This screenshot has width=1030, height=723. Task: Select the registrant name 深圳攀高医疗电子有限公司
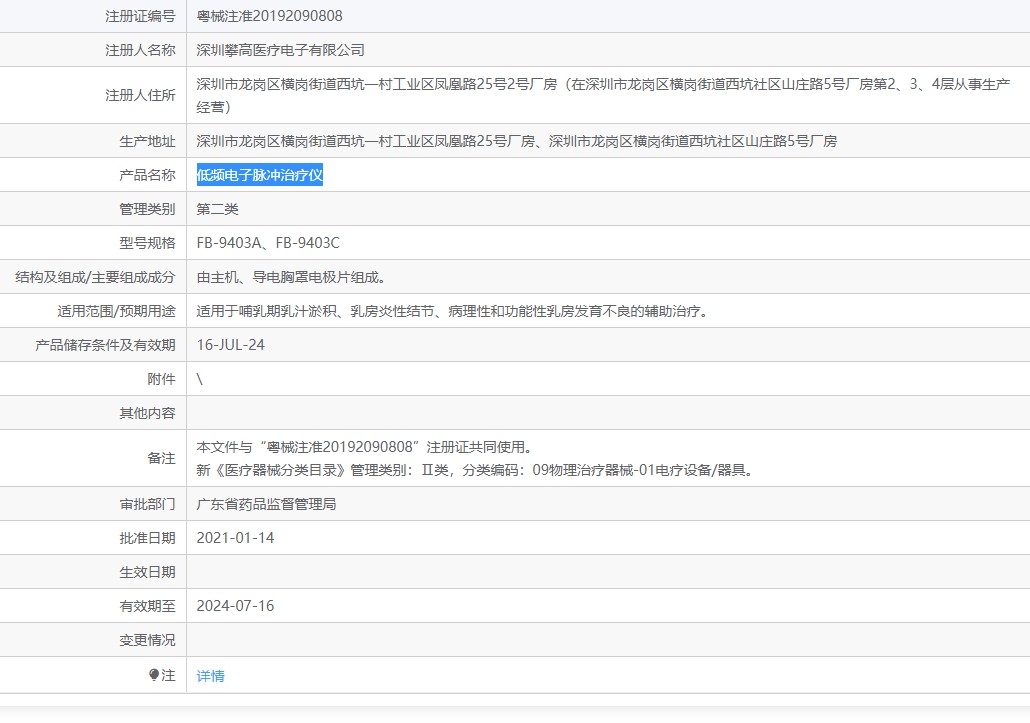coord(280,50)
